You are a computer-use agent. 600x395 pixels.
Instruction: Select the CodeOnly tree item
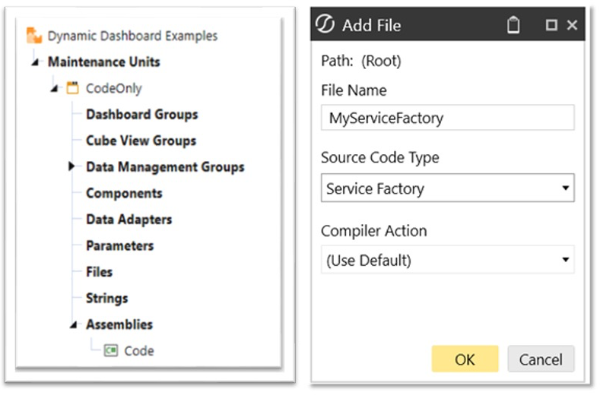tap(114, 88)
